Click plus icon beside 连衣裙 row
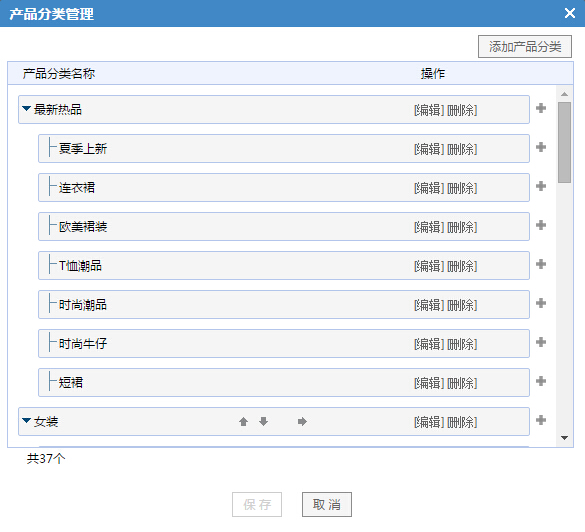The height and width of the screenshot is (532, 585). click(541, 186)
